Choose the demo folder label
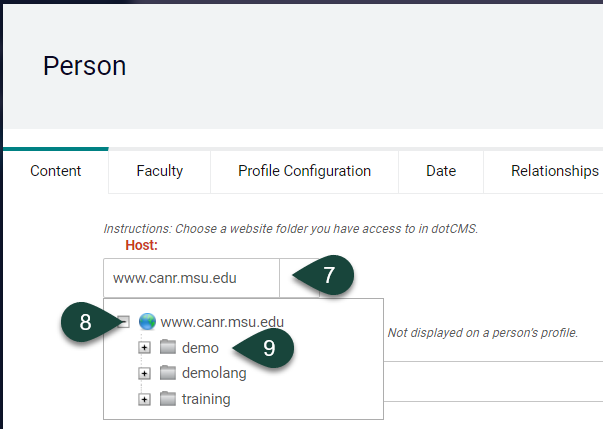Screen dimensions: 603x429 coord(200,348)
